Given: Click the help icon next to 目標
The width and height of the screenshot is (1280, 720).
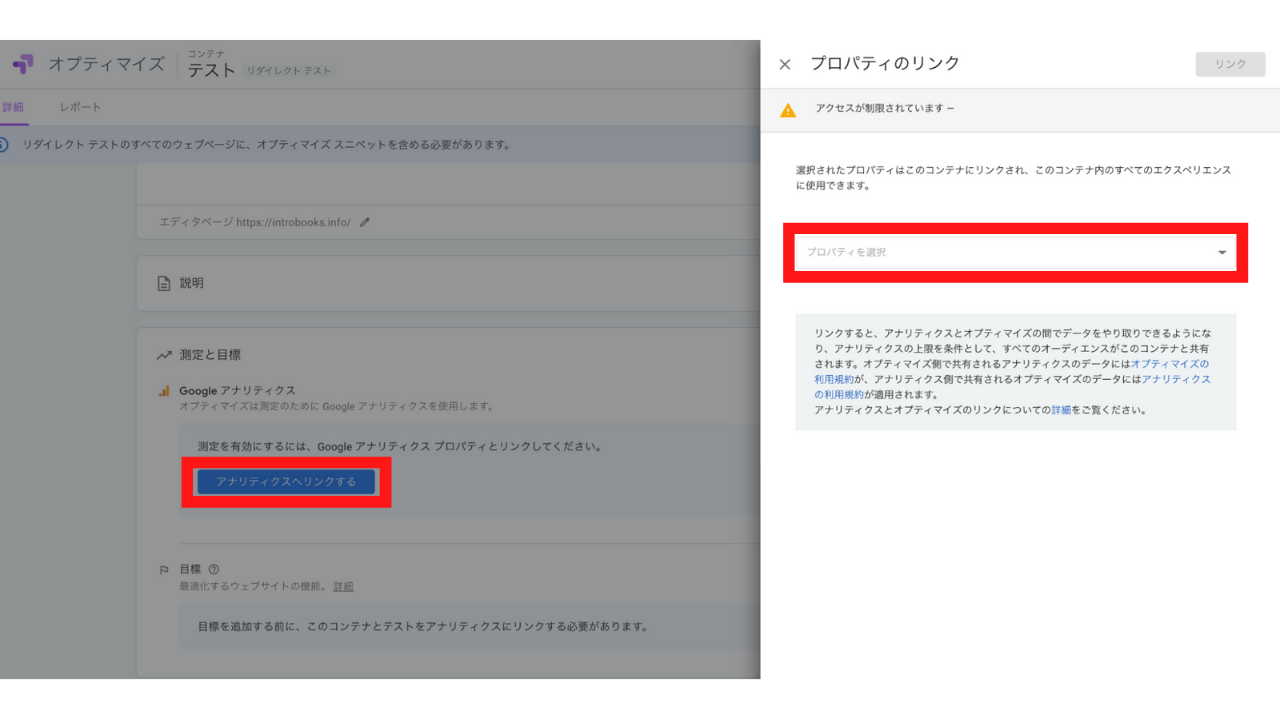Looking at the screenshot, I should (x=214, y=569).
